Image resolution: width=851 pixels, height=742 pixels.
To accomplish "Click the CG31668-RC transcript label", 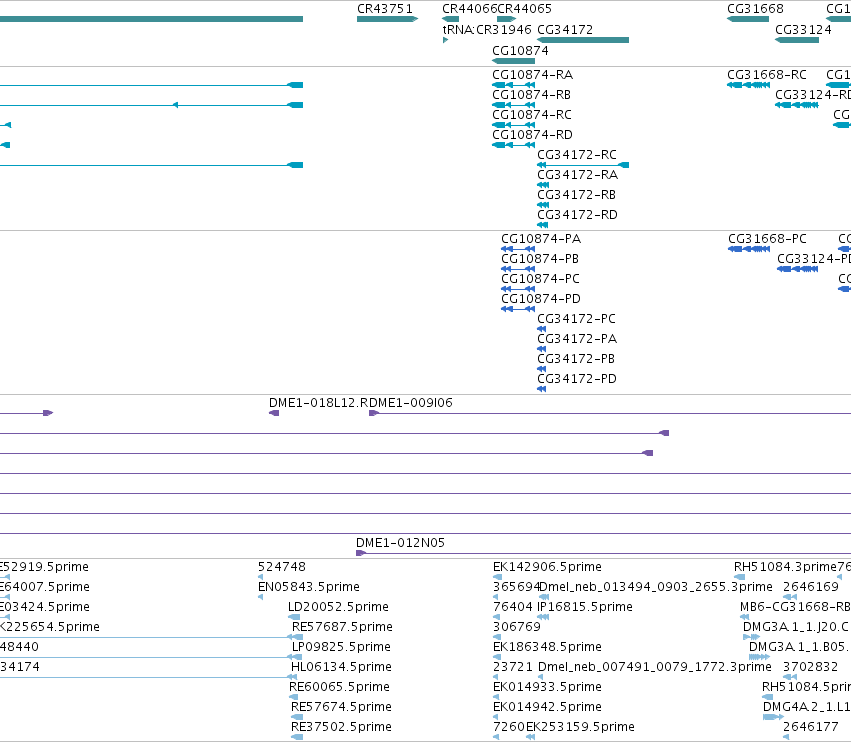I will (x=767, y=74).
